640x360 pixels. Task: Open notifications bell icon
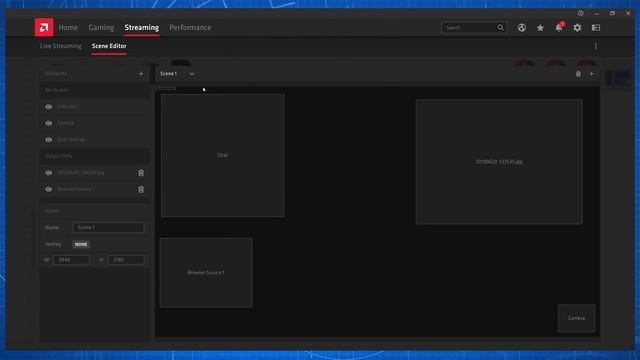559,27
